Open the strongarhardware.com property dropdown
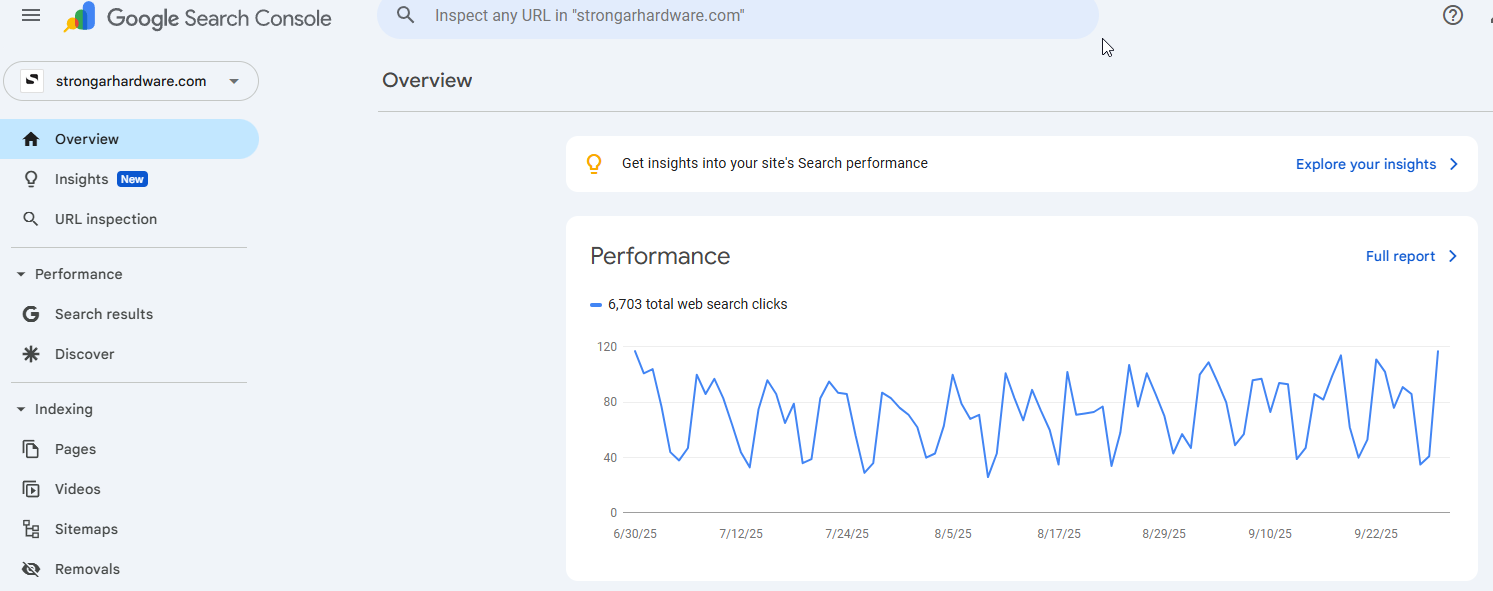This screenshot has width=1493, height=591. pos(131,81)
